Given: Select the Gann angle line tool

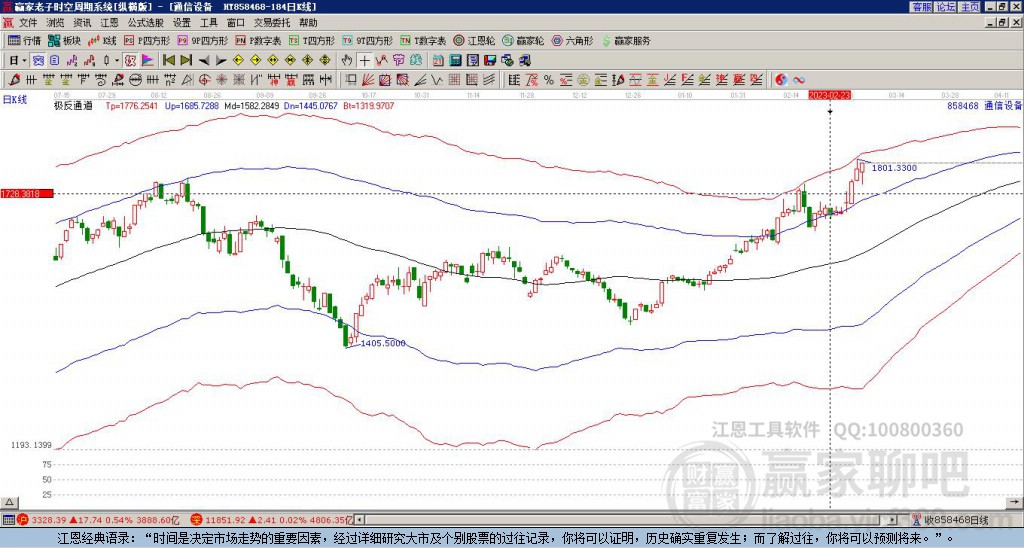Looking at the screenshot, I should (420, 80).
